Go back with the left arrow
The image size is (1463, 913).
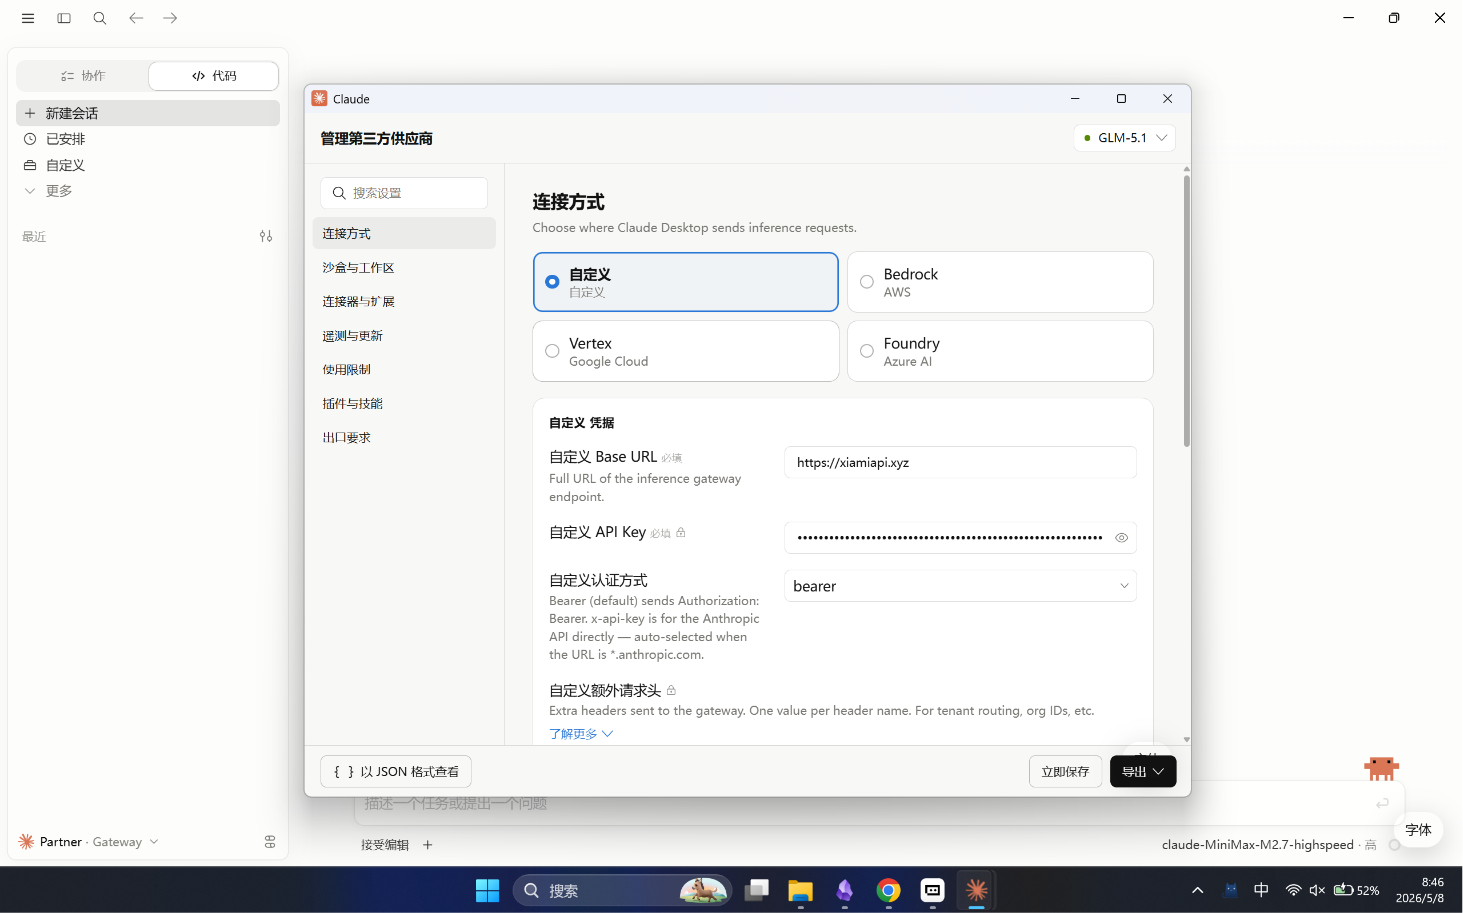pyautogui.click(x=136, y=18)
